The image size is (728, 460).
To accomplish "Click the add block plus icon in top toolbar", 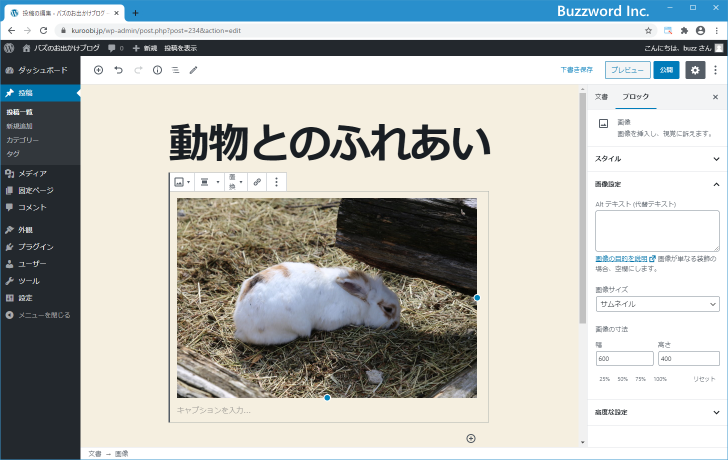I will pyautogui.click(x=98, y=70).
